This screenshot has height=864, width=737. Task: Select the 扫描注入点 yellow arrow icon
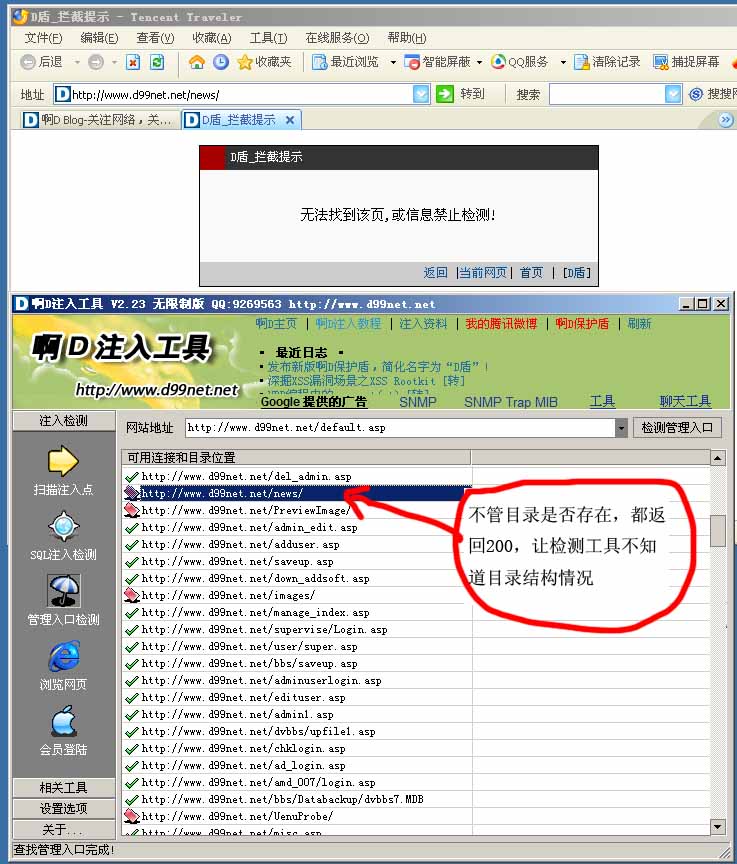(x=63, y=461)
